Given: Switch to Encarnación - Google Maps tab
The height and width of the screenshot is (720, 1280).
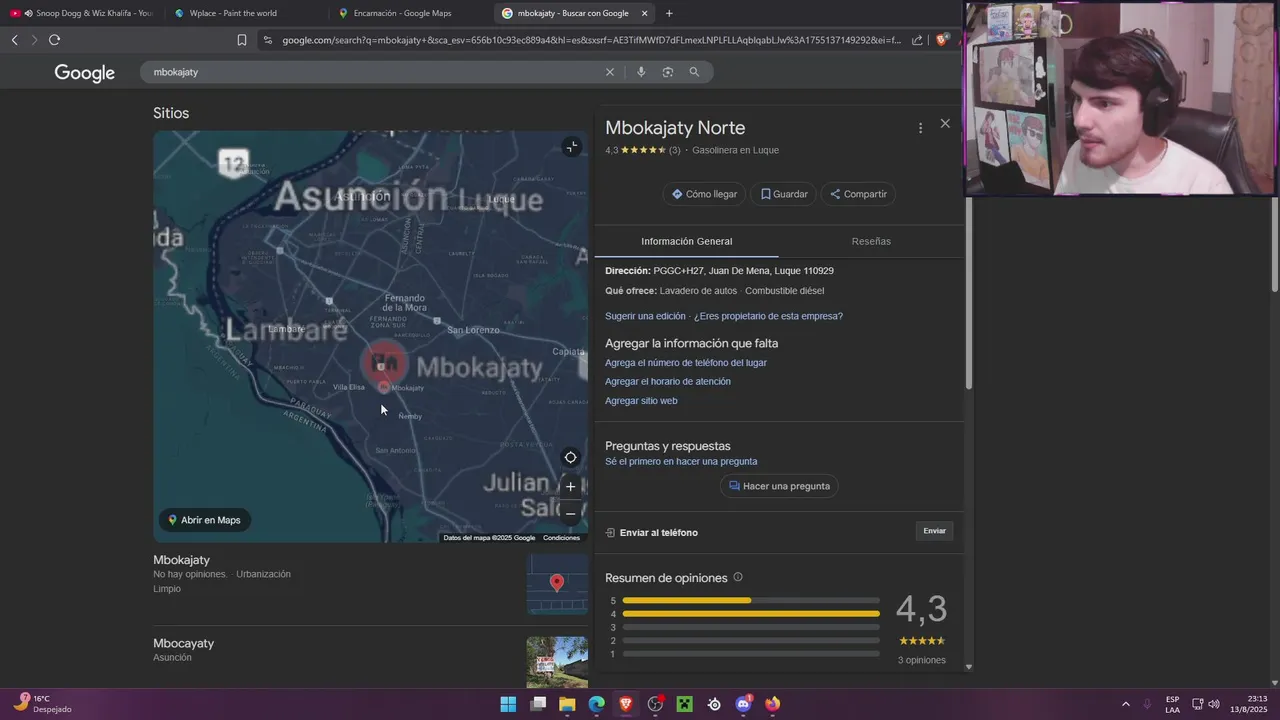Looking at the screenshot, I should [410, 13].
